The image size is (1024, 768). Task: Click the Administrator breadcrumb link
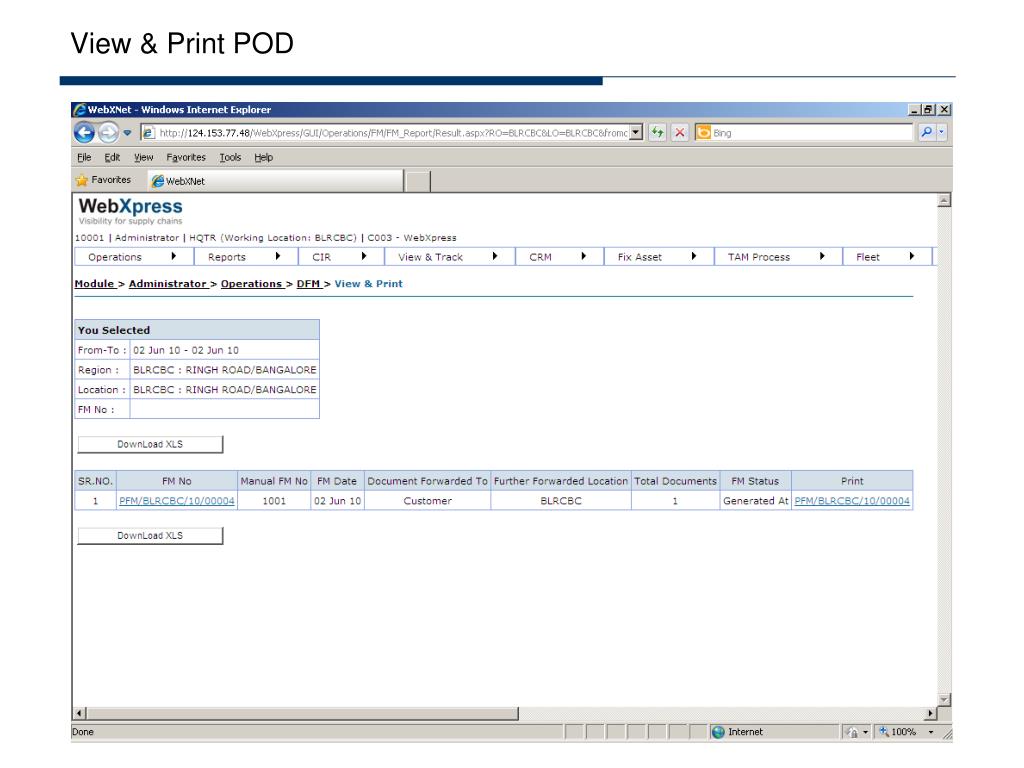(x=167, y=284)
